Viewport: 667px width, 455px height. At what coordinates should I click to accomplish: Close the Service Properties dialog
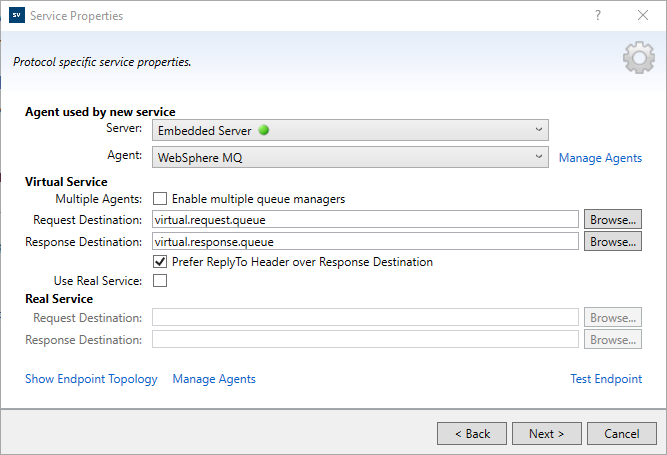click(643, 16)
